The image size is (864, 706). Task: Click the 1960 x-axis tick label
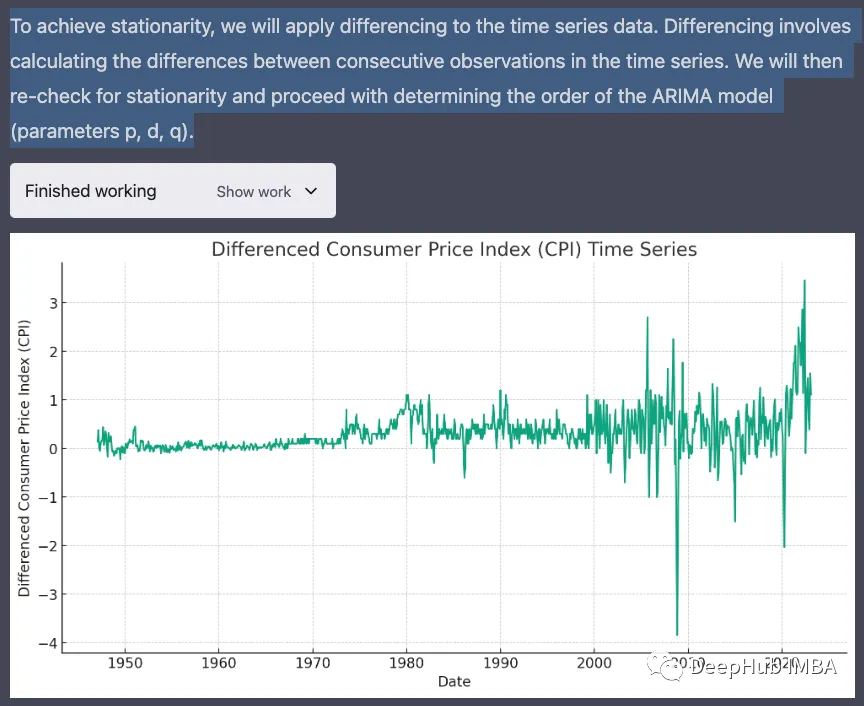[218, 662]
